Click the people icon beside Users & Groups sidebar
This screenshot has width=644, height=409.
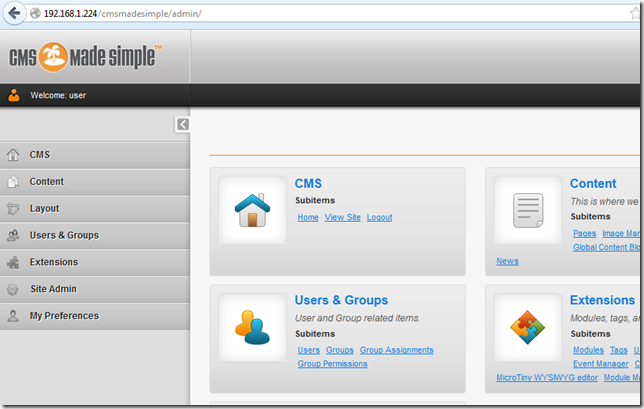coord(13,235)
